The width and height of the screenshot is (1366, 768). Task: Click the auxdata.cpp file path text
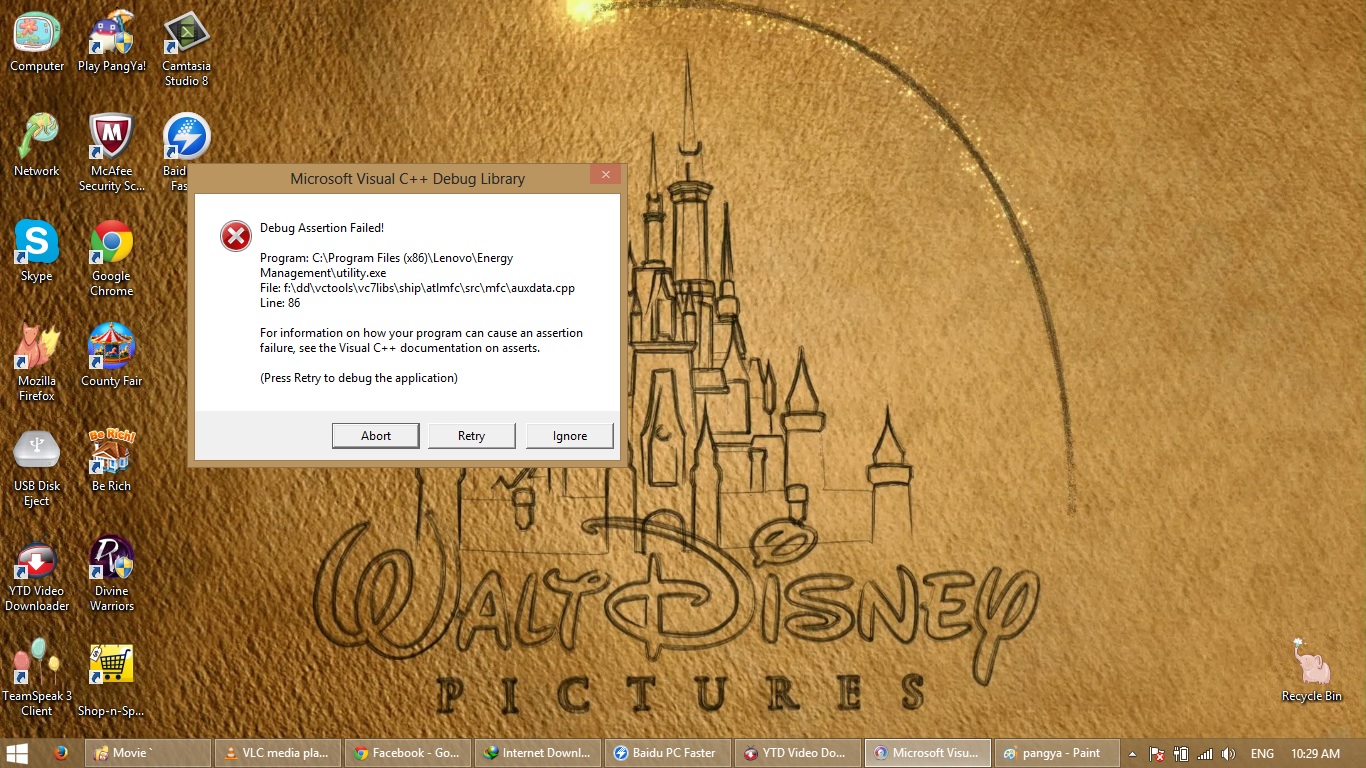click(417, 288)
